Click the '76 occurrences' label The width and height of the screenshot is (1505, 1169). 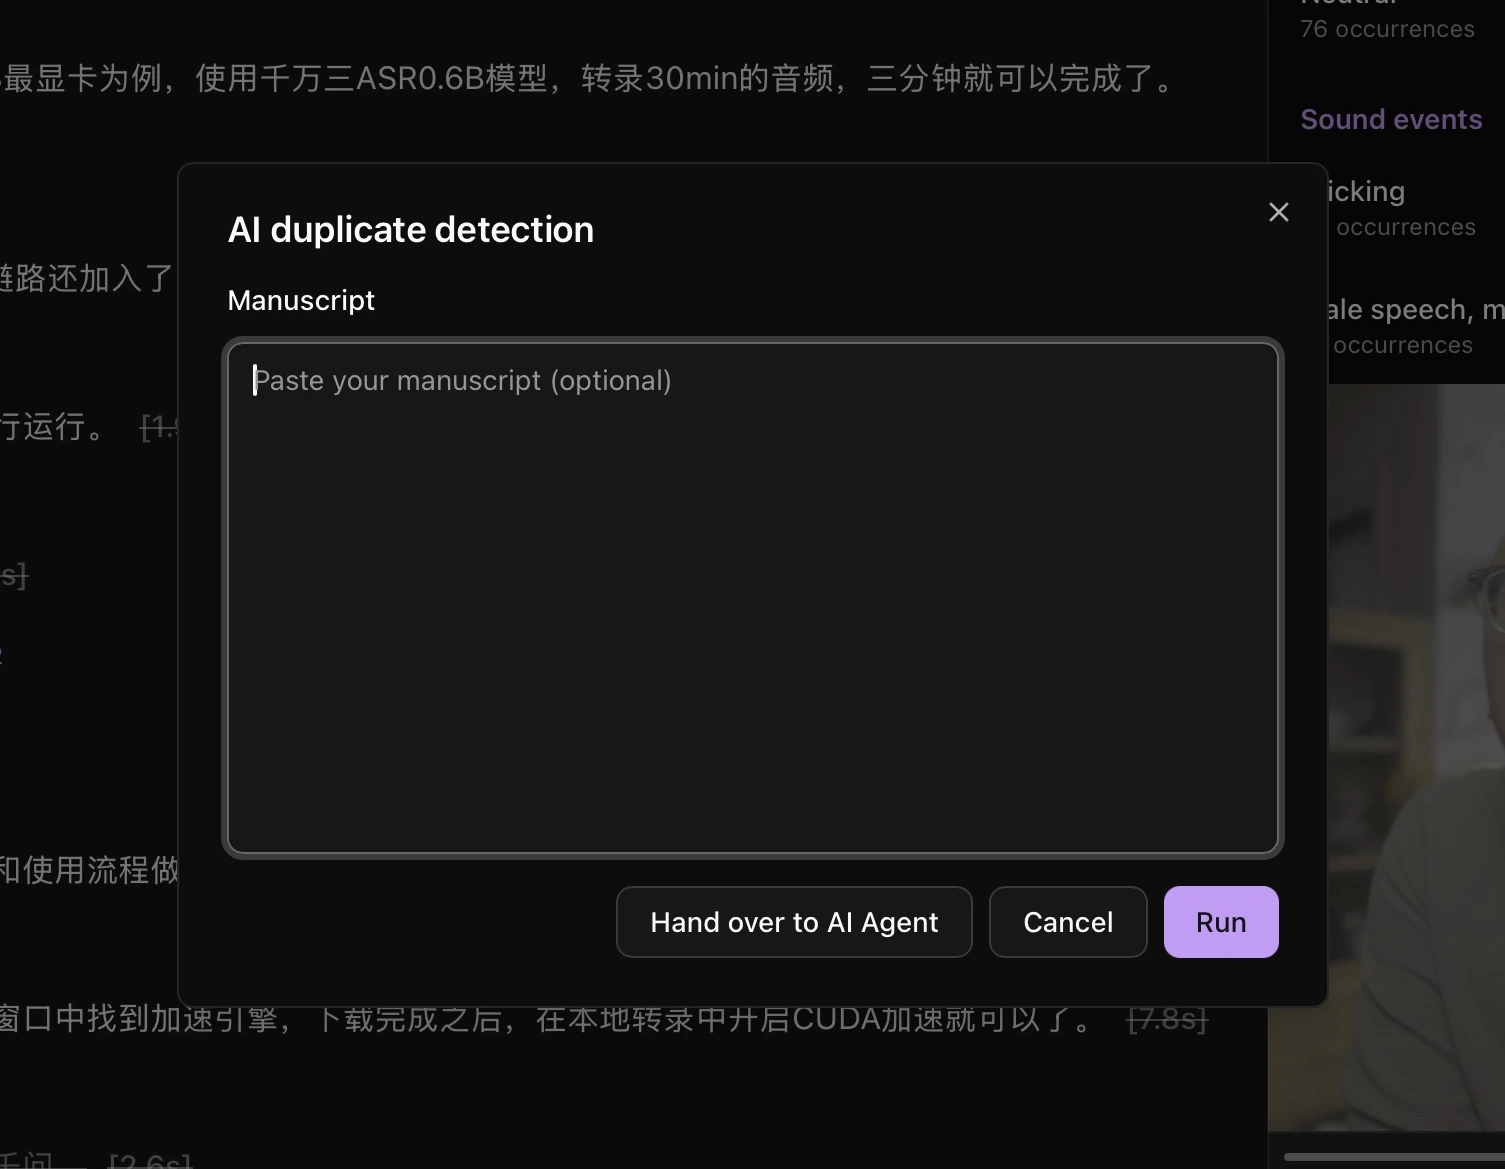point(1387,29)
